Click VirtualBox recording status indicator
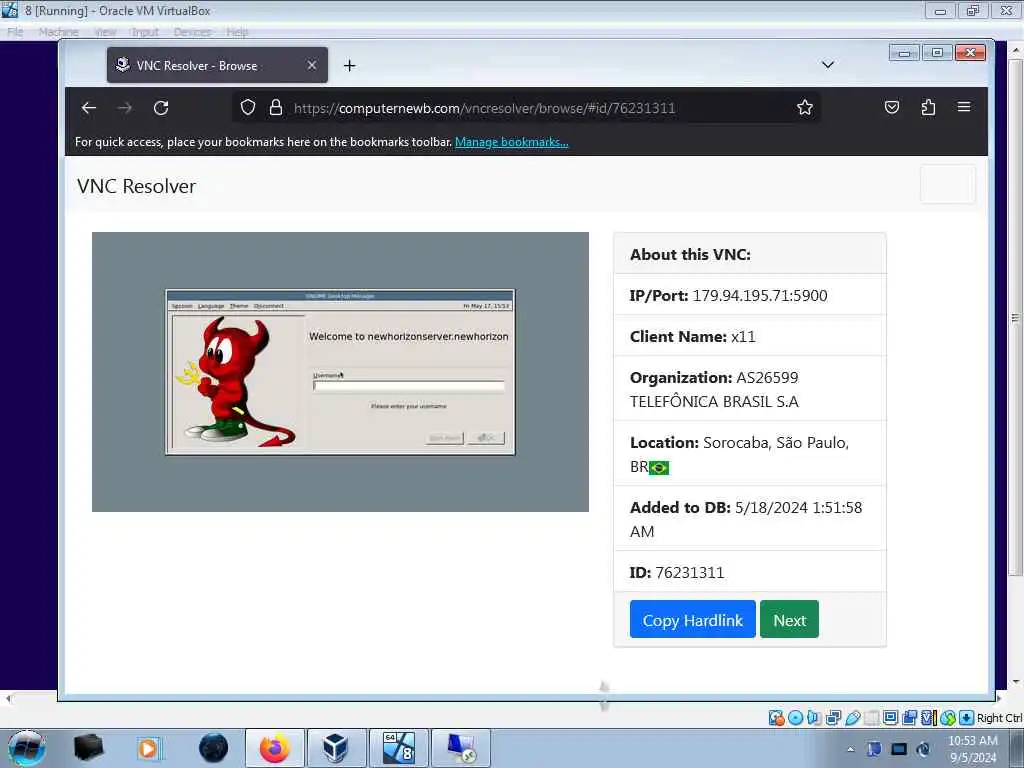 point(910,718)
